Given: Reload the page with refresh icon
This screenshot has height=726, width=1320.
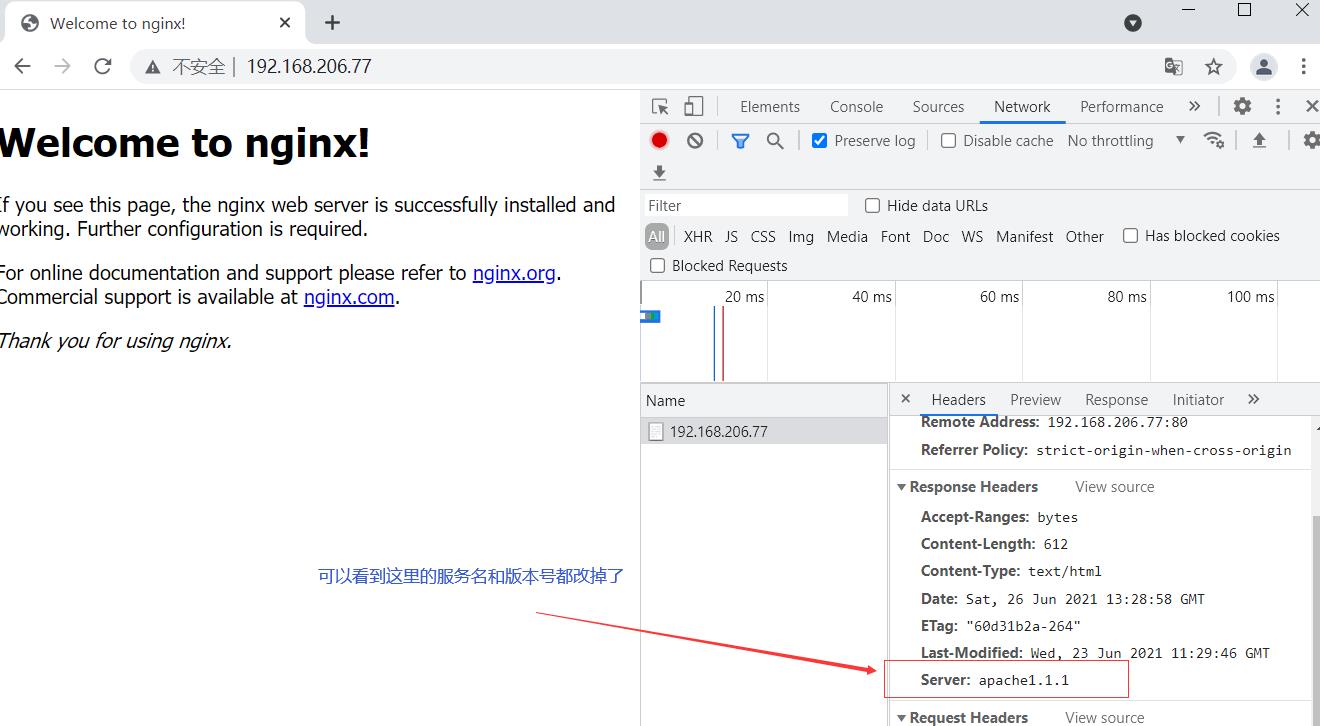Looking at the screenshot, I should [x=102, y=66].
